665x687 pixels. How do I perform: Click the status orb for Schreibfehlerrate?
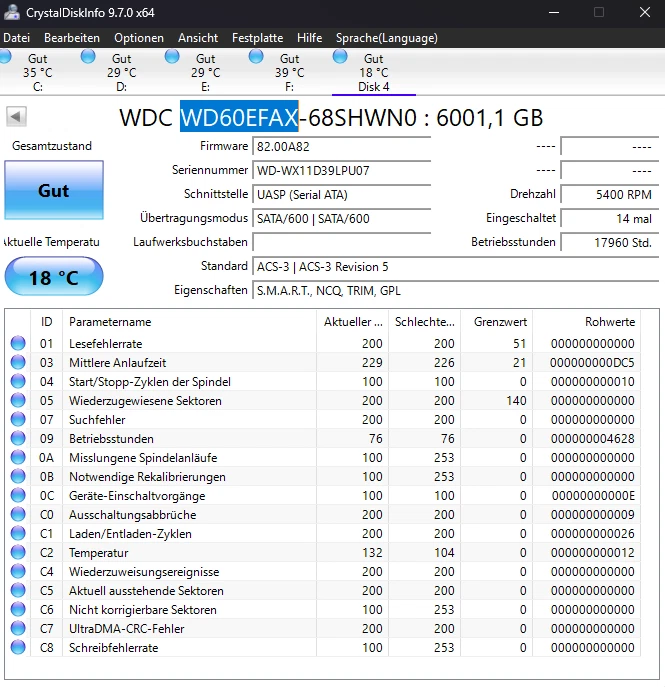point(18,648)
